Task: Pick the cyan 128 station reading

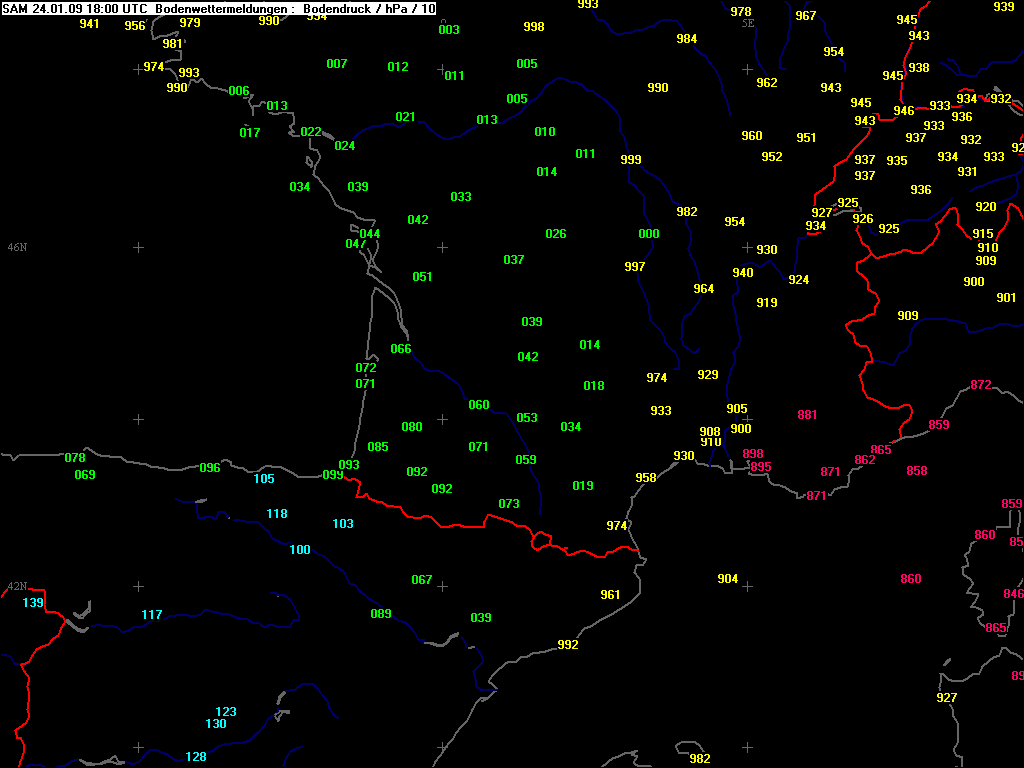Action: (x=196, y=757)
